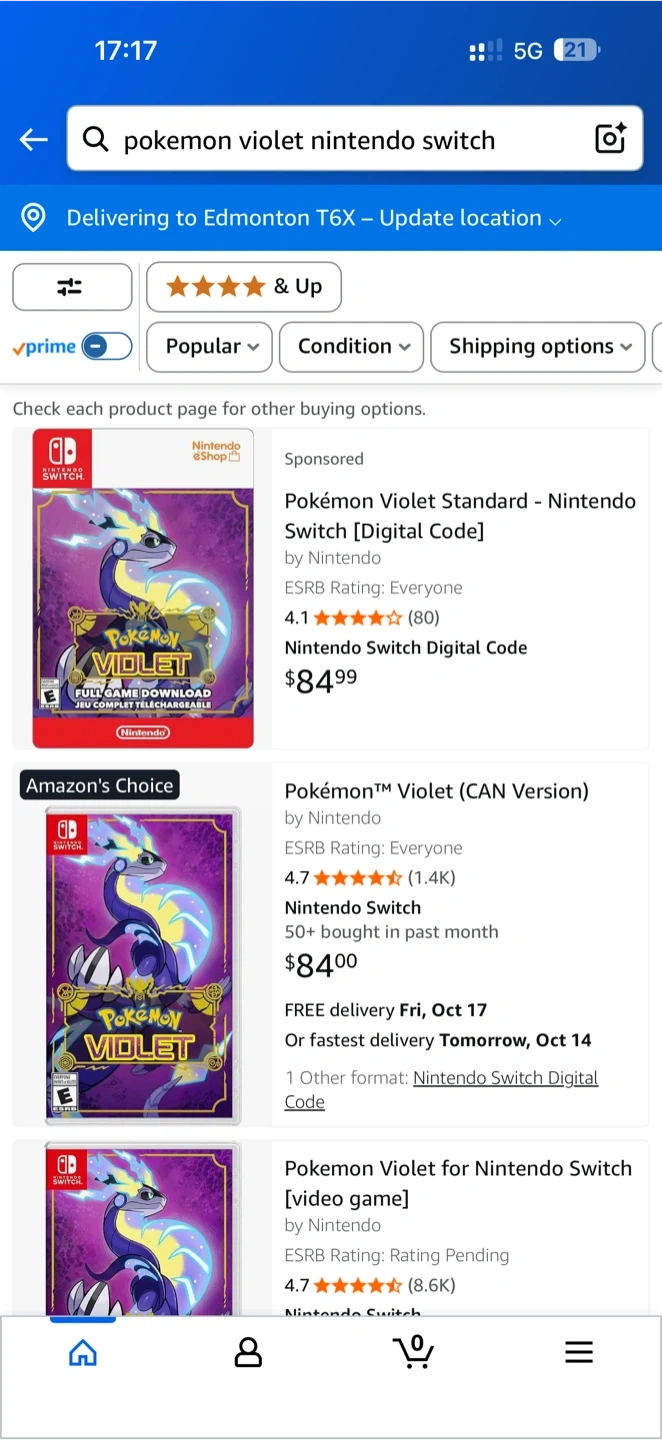Expand the Popular dropdown
The image size is (662, 1440).
[211, 346]
